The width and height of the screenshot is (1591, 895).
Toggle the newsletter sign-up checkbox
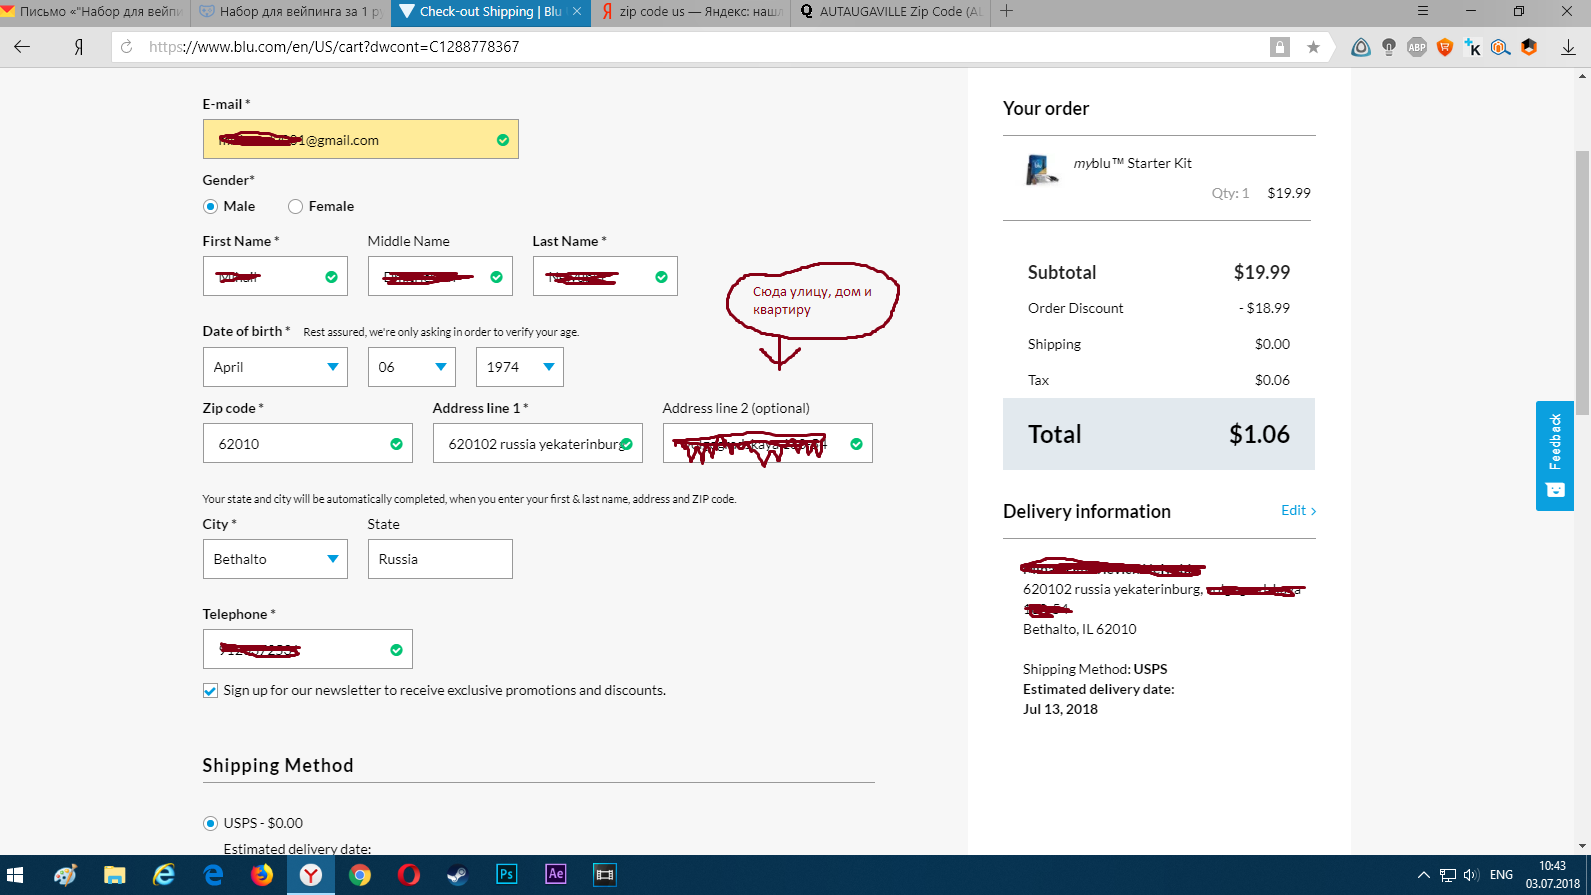pyautogui.click(x=210, y=691)
